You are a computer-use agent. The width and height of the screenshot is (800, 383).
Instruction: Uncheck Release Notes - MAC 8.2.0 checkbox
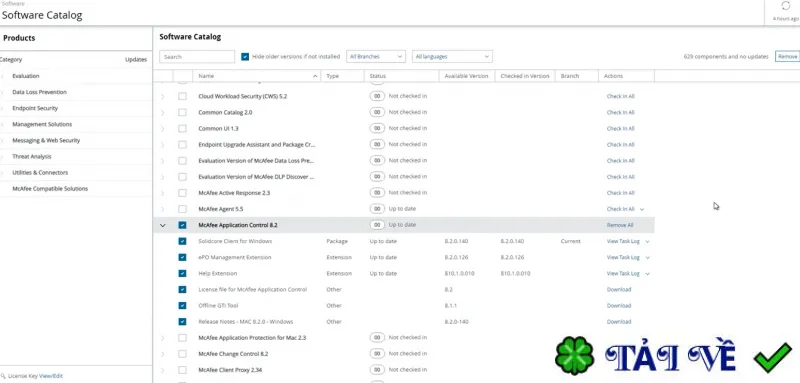(182, 322)
